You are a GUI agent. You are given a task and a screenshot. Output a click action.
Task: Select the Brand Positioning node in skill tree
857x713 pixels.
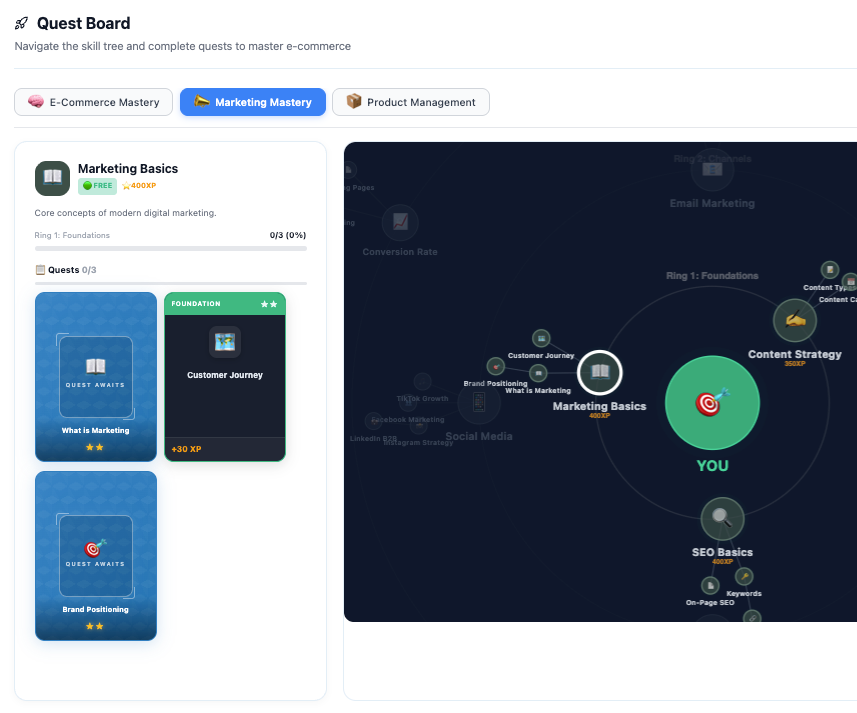[495, 367]
